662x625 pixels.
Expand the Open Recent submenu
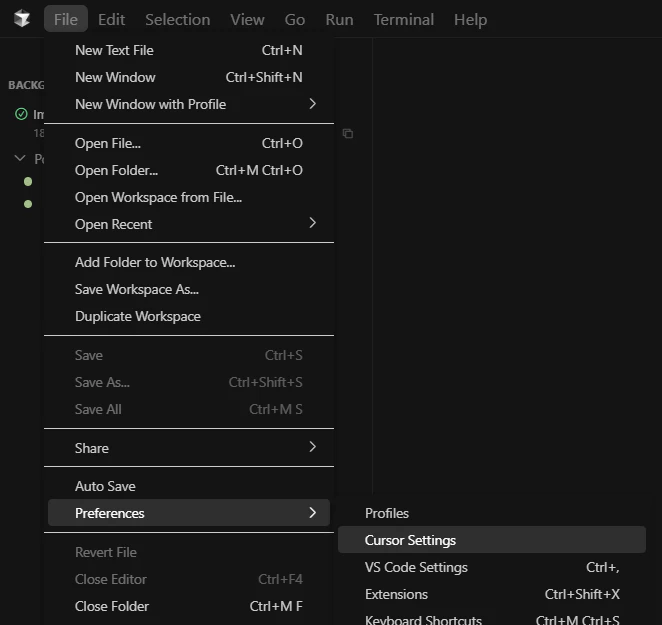[189, 224]
